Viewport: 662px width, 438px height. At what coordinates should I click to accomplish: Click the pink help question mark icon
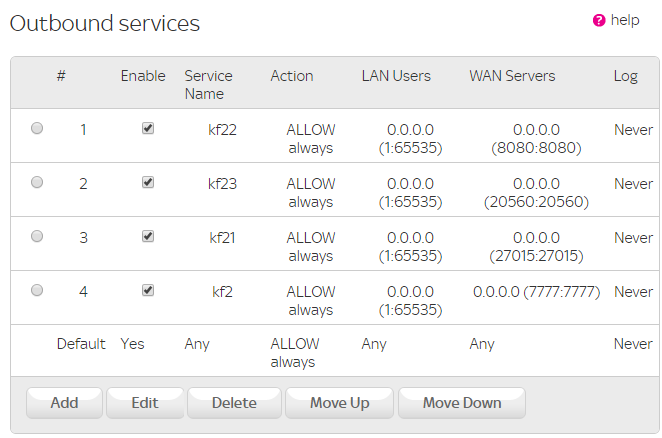[599, 20]
